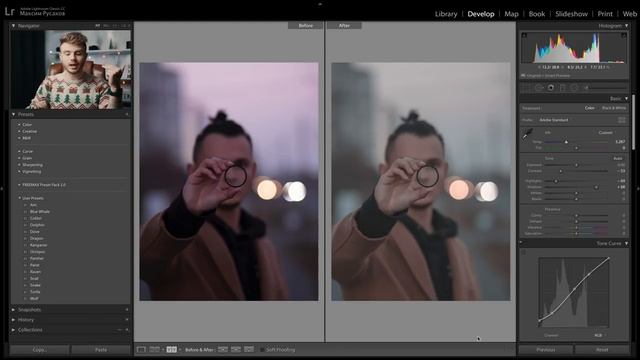Viewport: 640px width, 360px height.
Task: Select the radial filter tool
Action: [x=574, y=87]
